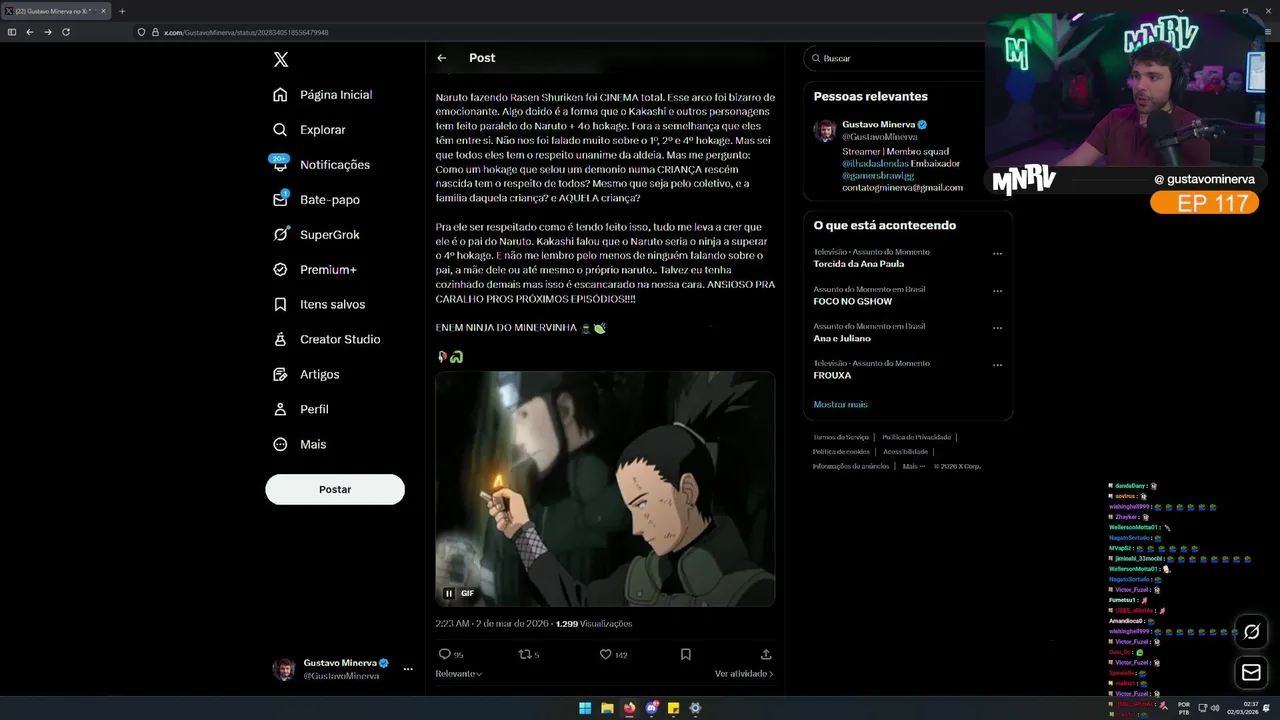
Task: Click 1.299 Visualizações view count
Action: point(594,624)
